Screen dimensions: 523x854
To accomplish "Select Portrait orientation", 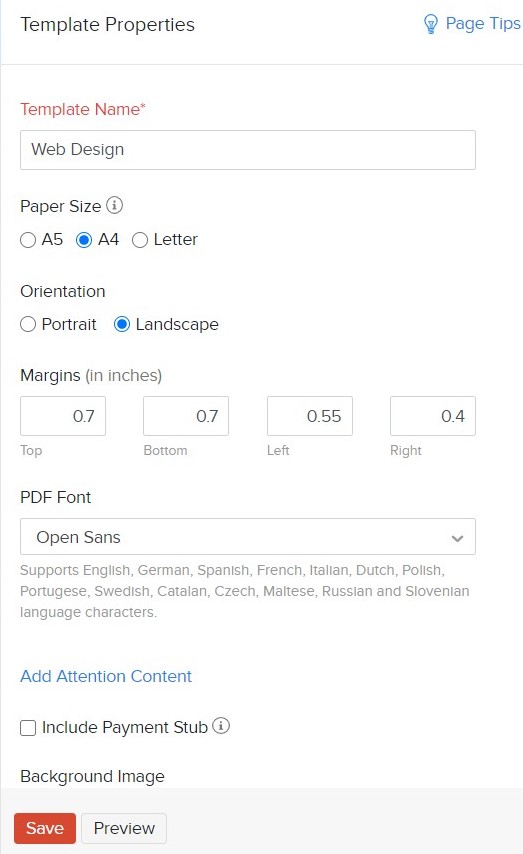I will click(x=28, y=325).
